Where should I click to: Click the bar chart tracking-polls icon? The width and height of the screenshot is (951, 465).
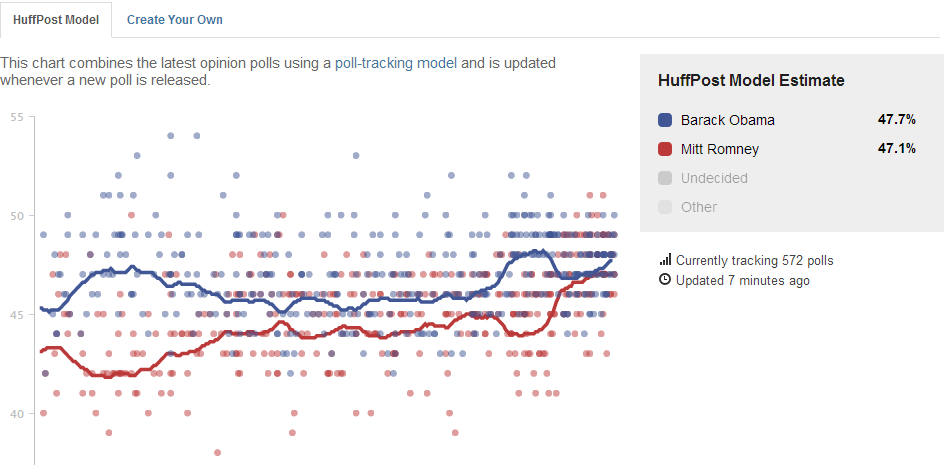[x=665, y=260]
